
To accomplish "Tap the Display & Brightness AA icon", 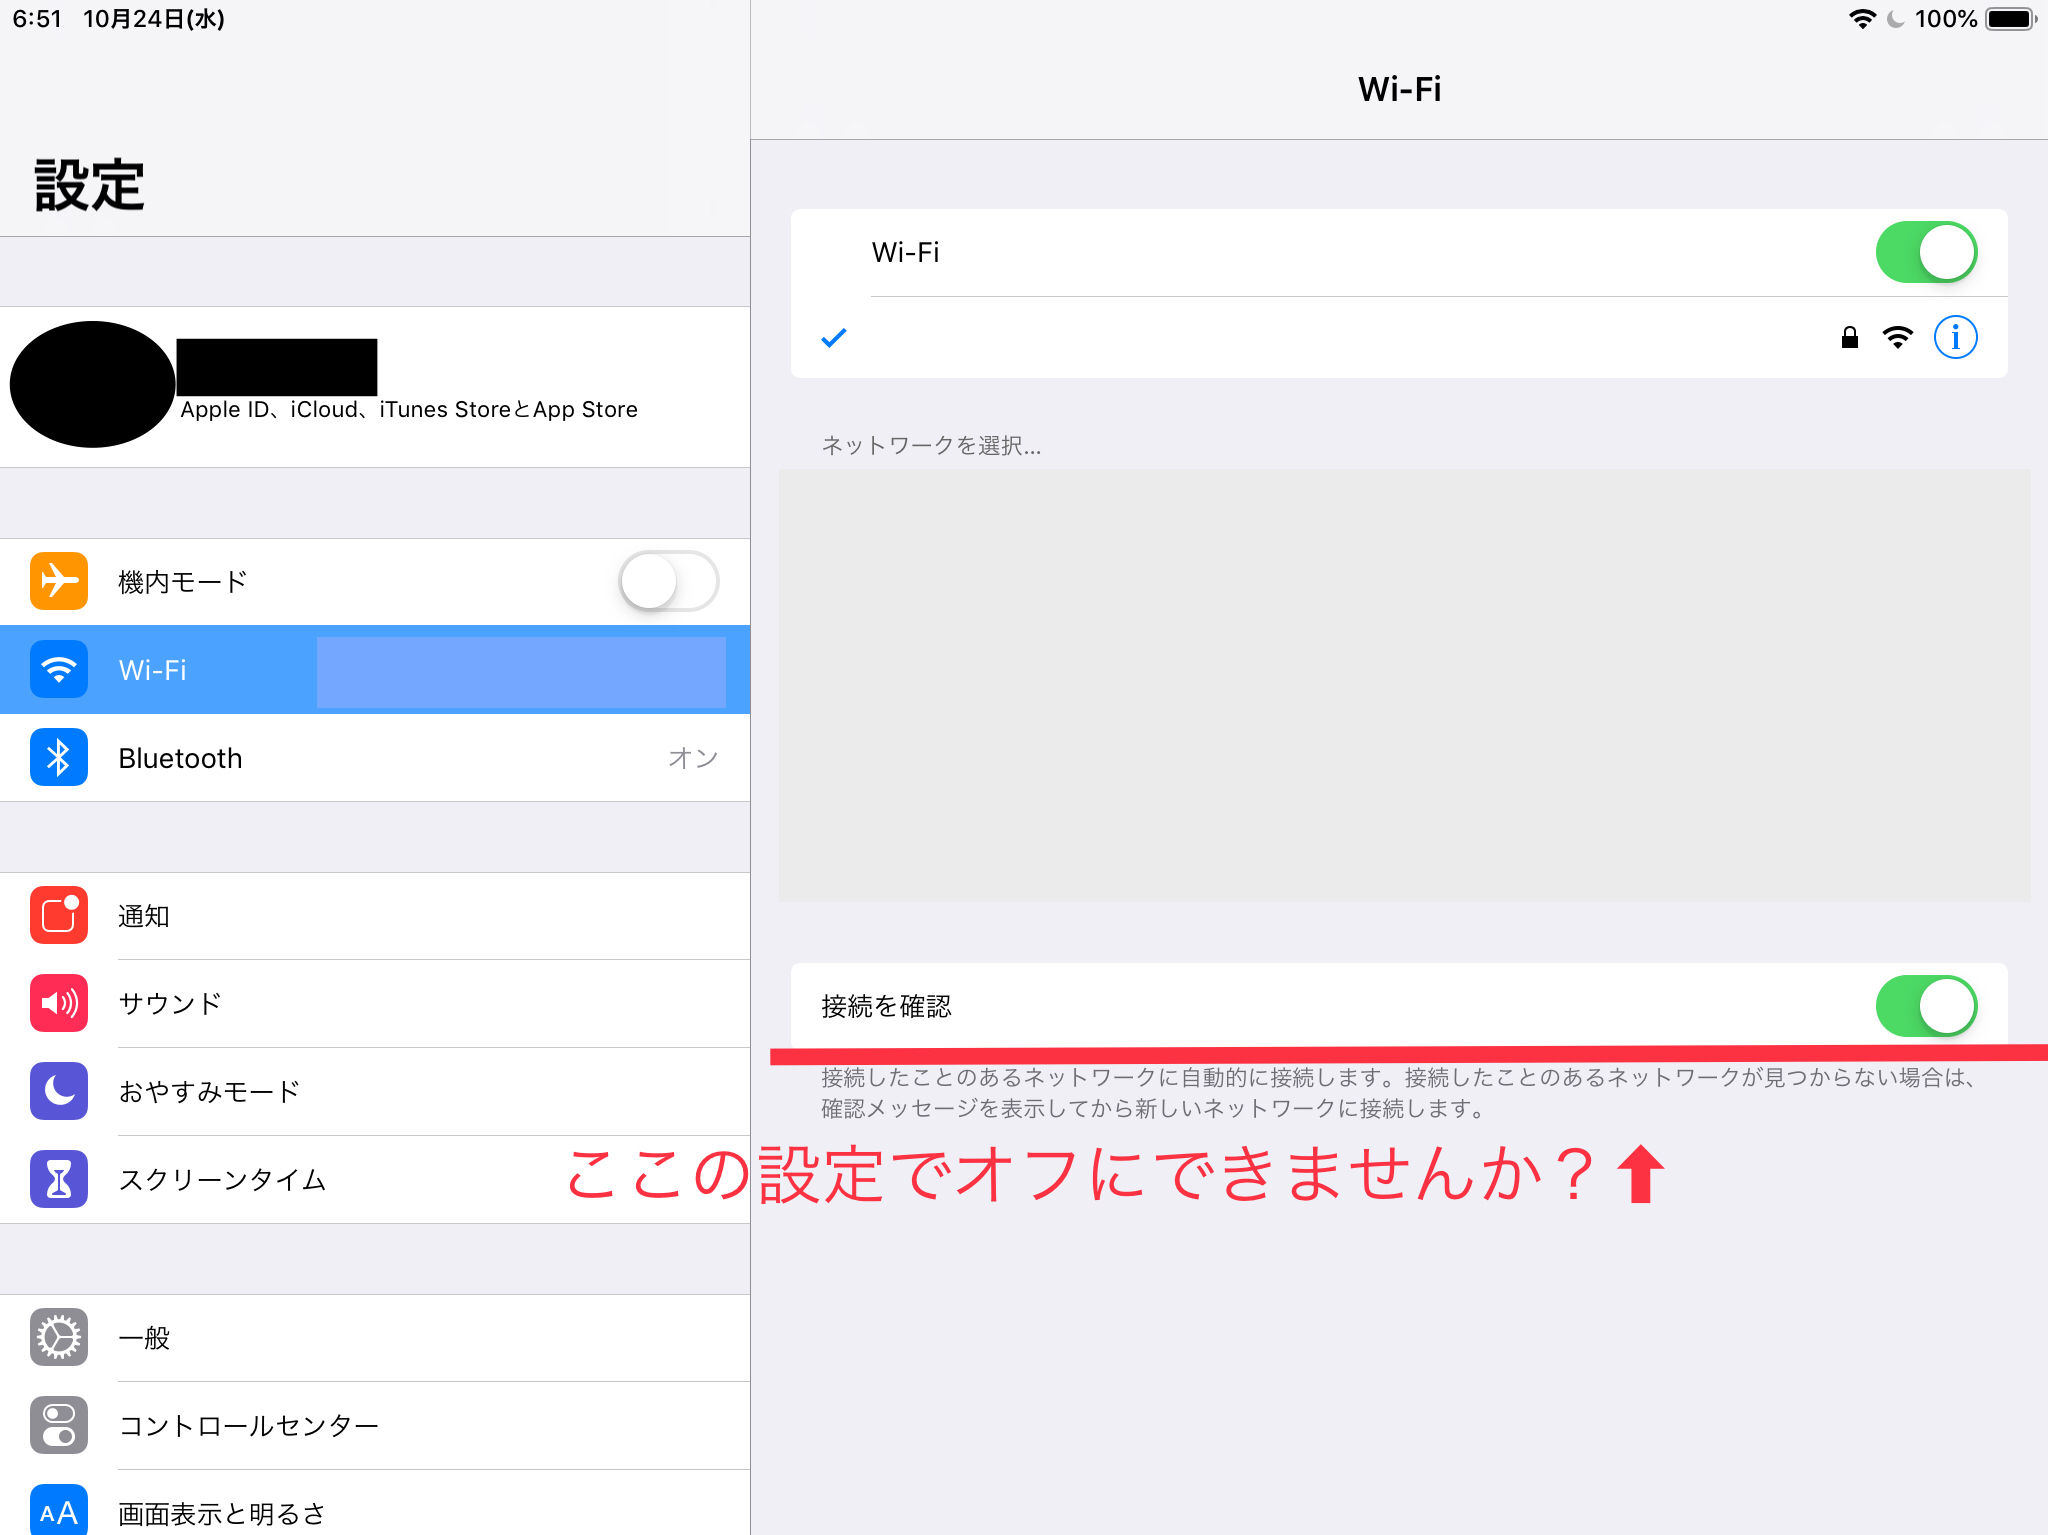I will coord(59,1511).
